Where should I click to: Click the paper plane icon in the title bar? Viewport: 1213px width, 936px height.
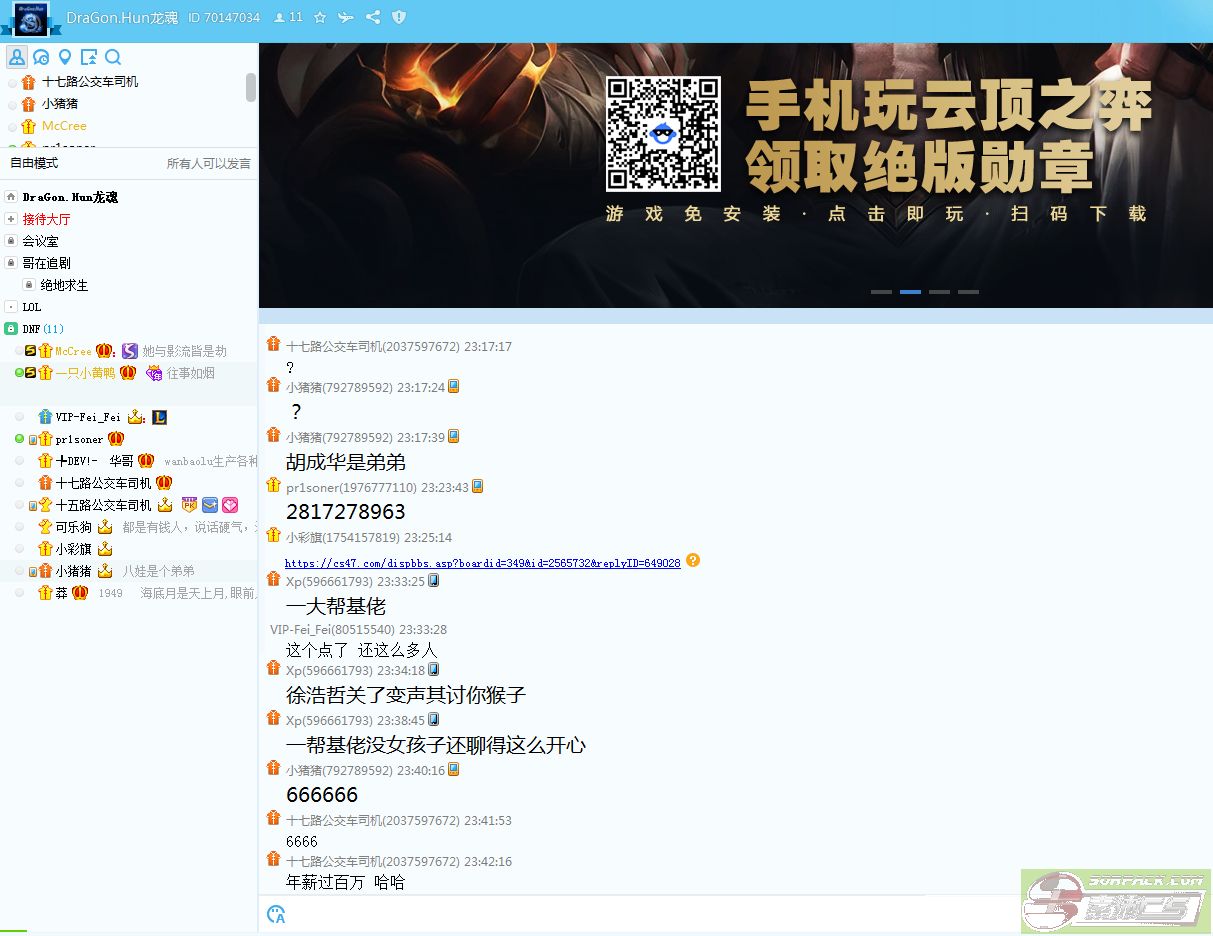coord(345,16)
